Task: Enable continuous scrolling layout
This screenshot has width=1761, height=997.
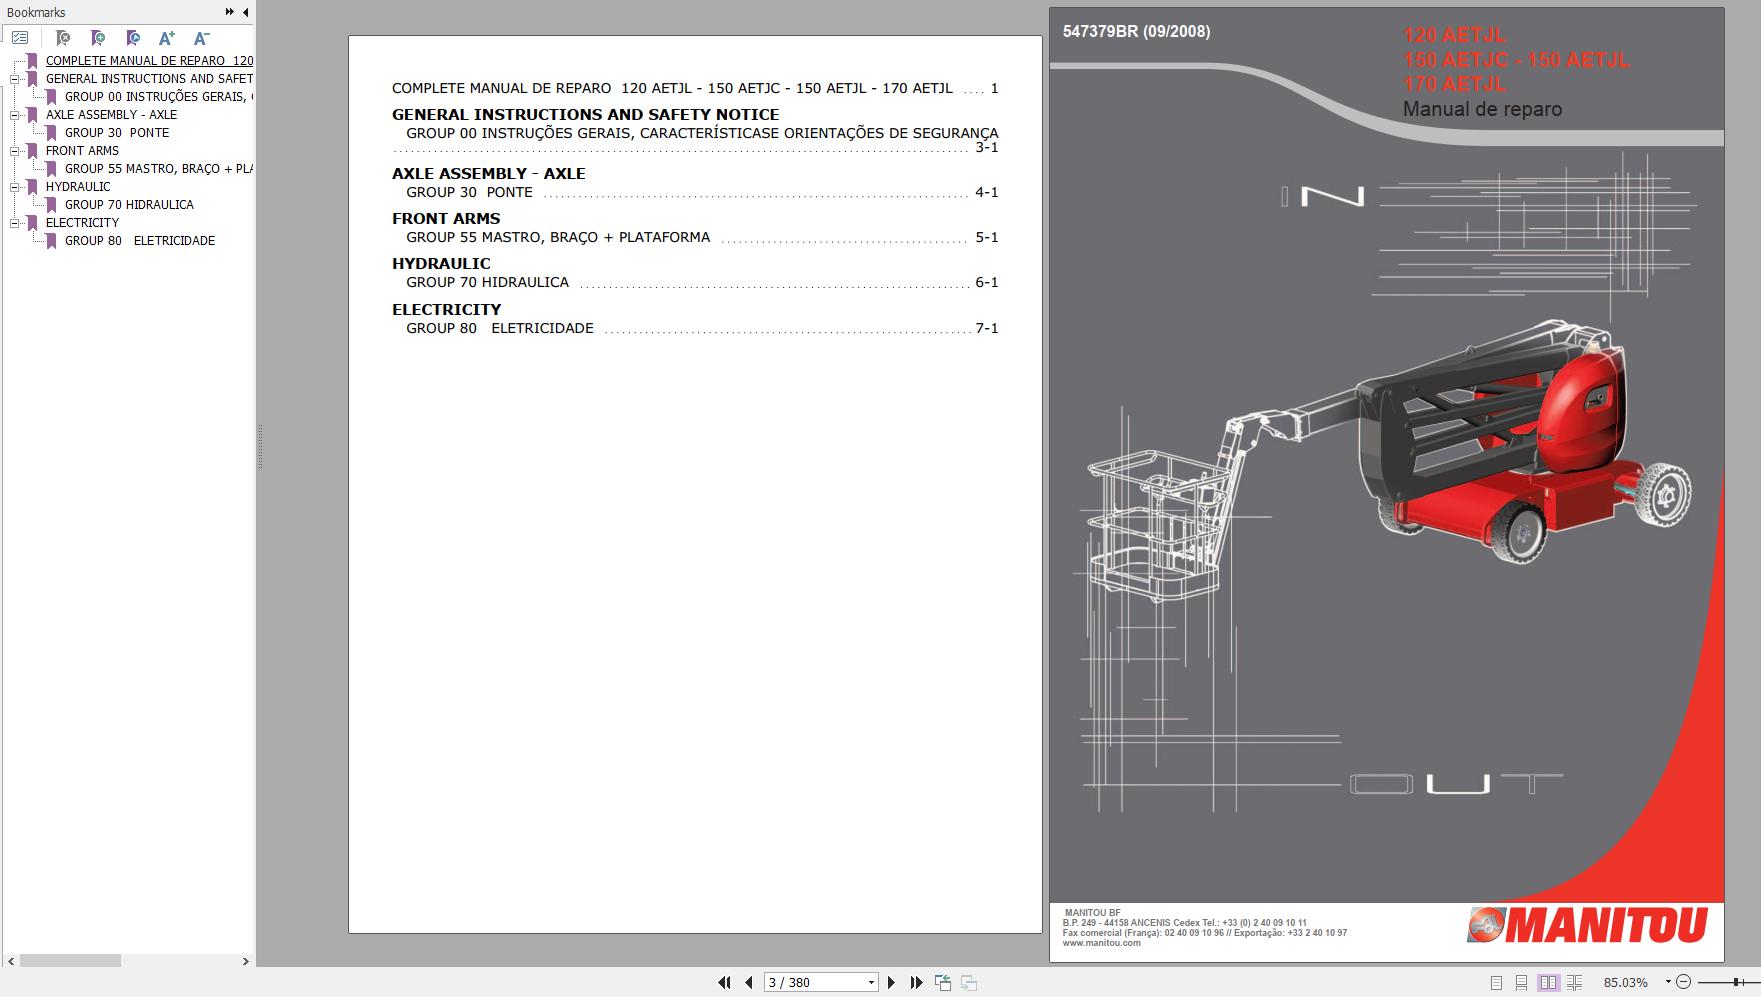Action: (x=1521, y=982)
